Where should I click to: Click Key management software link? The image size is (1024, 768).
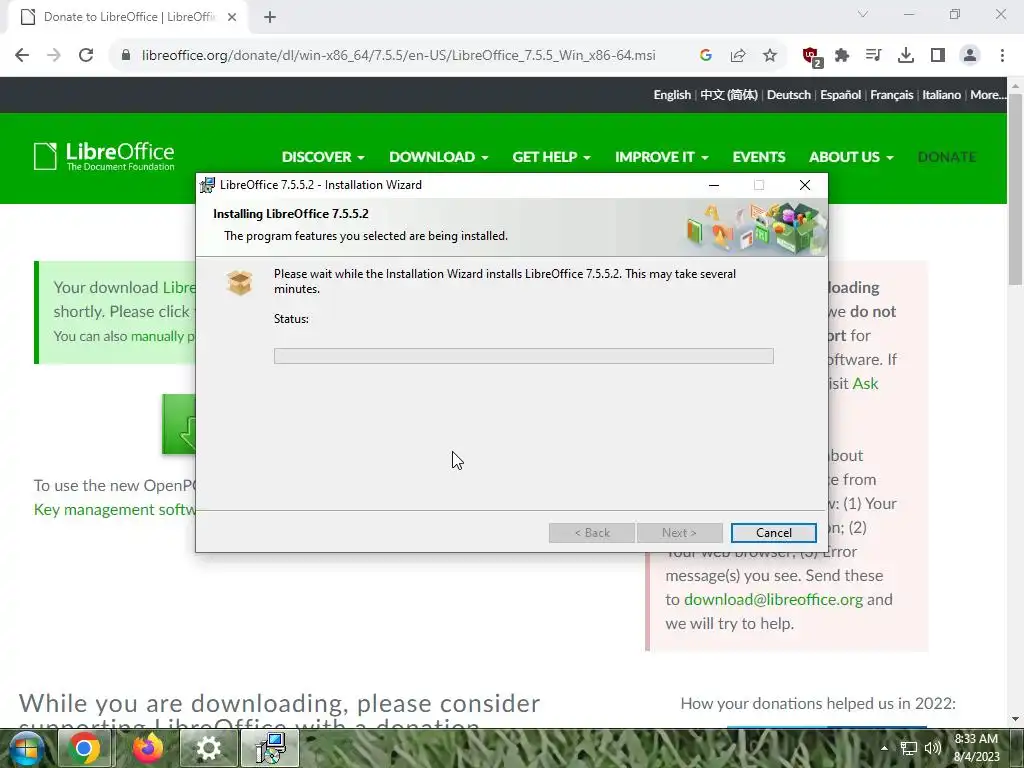[x=115, y=509]
